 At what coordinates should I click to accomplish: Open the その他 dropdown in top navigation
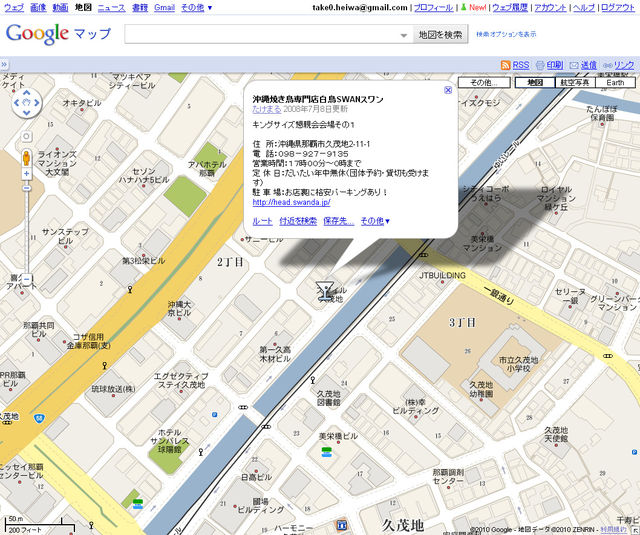click(196, 7)
